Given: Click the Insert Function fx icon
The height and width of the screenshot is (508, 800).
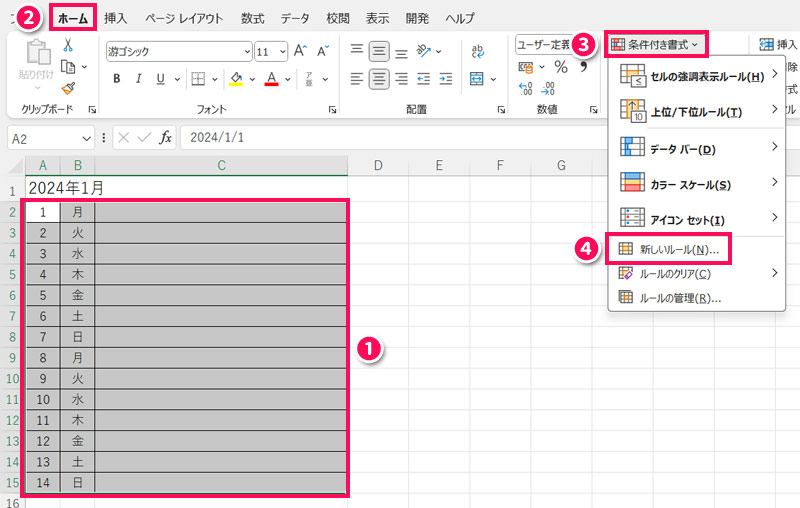Looking at the screenshot, I should point(165,138).
